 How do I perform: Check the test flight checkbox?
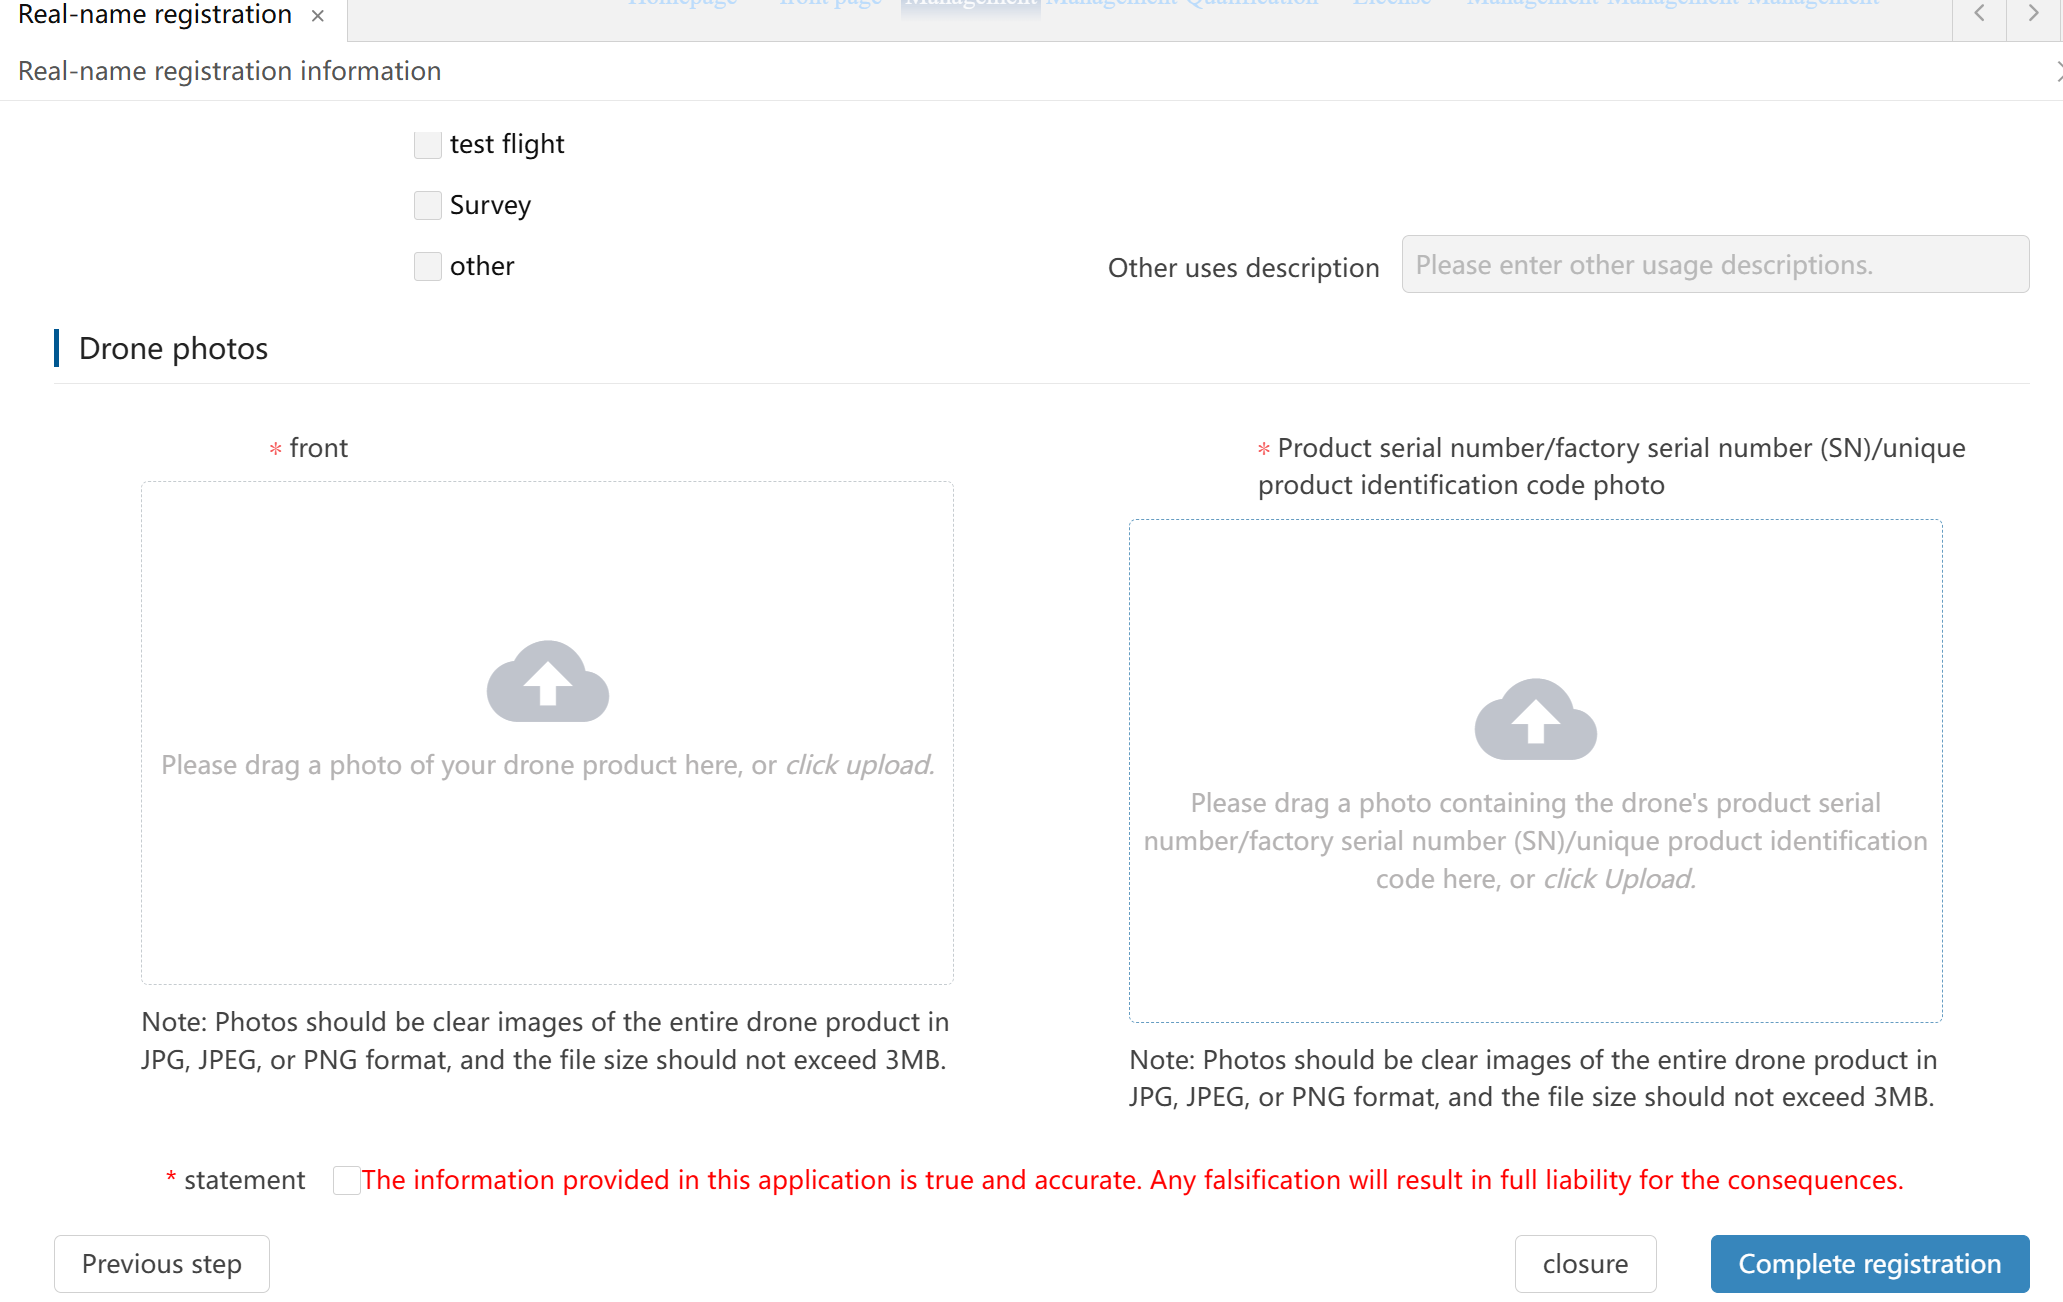click(x=428, y=145)
